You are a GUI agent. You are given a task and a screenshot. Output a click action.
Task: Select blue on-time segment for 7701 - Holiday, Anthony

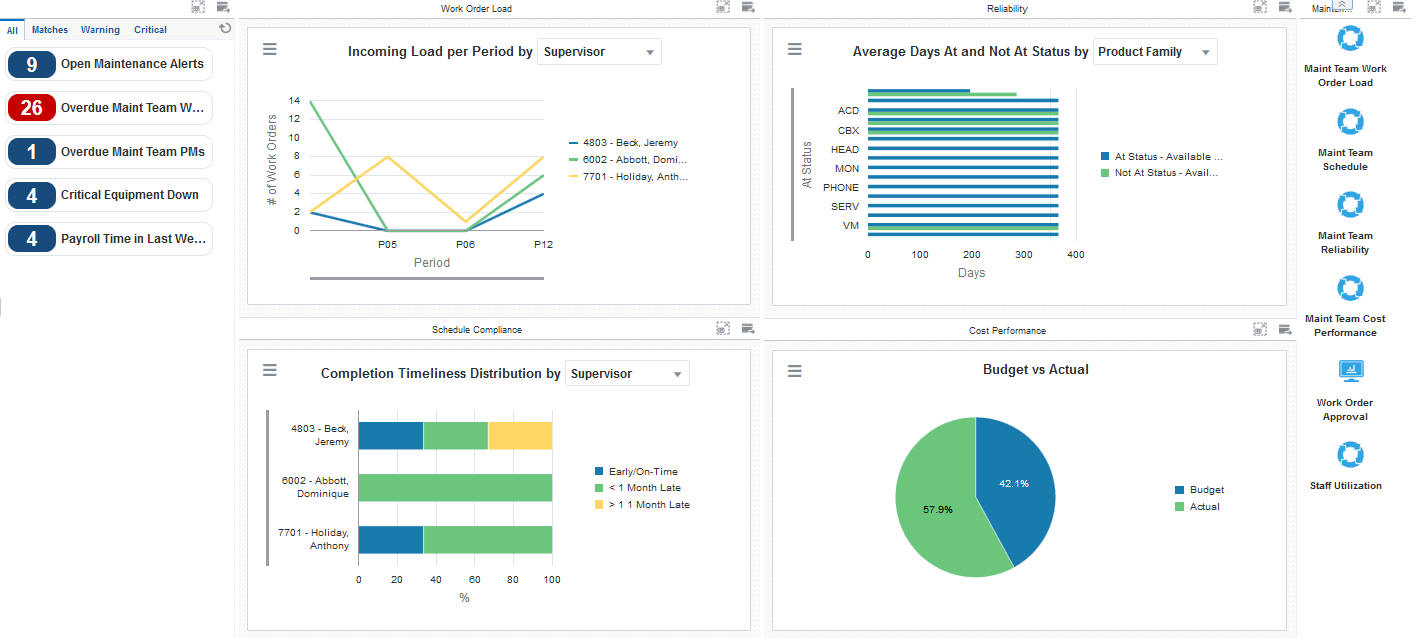(391, 540)
